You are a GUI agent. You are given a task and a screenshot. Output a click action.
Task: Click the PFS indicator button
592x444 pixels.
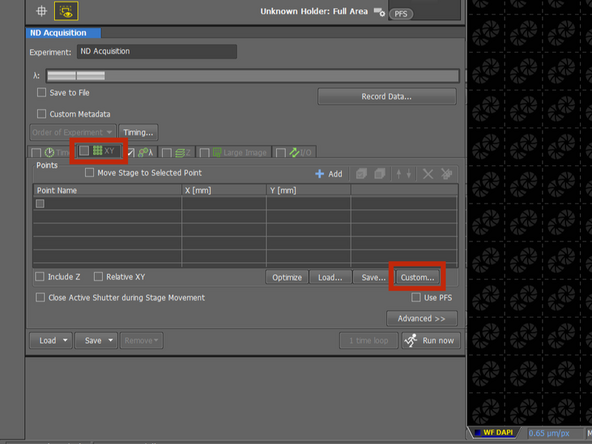coord(401,14)
